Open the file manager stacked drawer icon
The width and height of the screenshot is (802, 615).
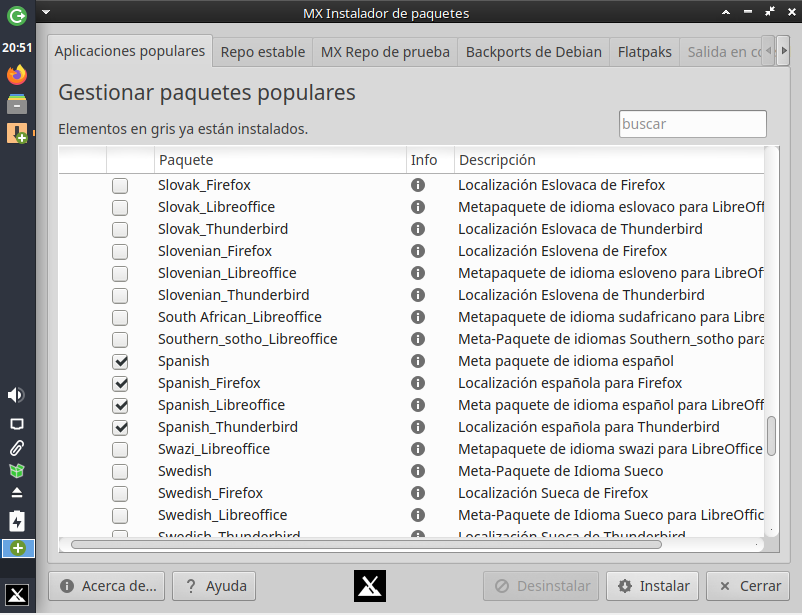17,104
